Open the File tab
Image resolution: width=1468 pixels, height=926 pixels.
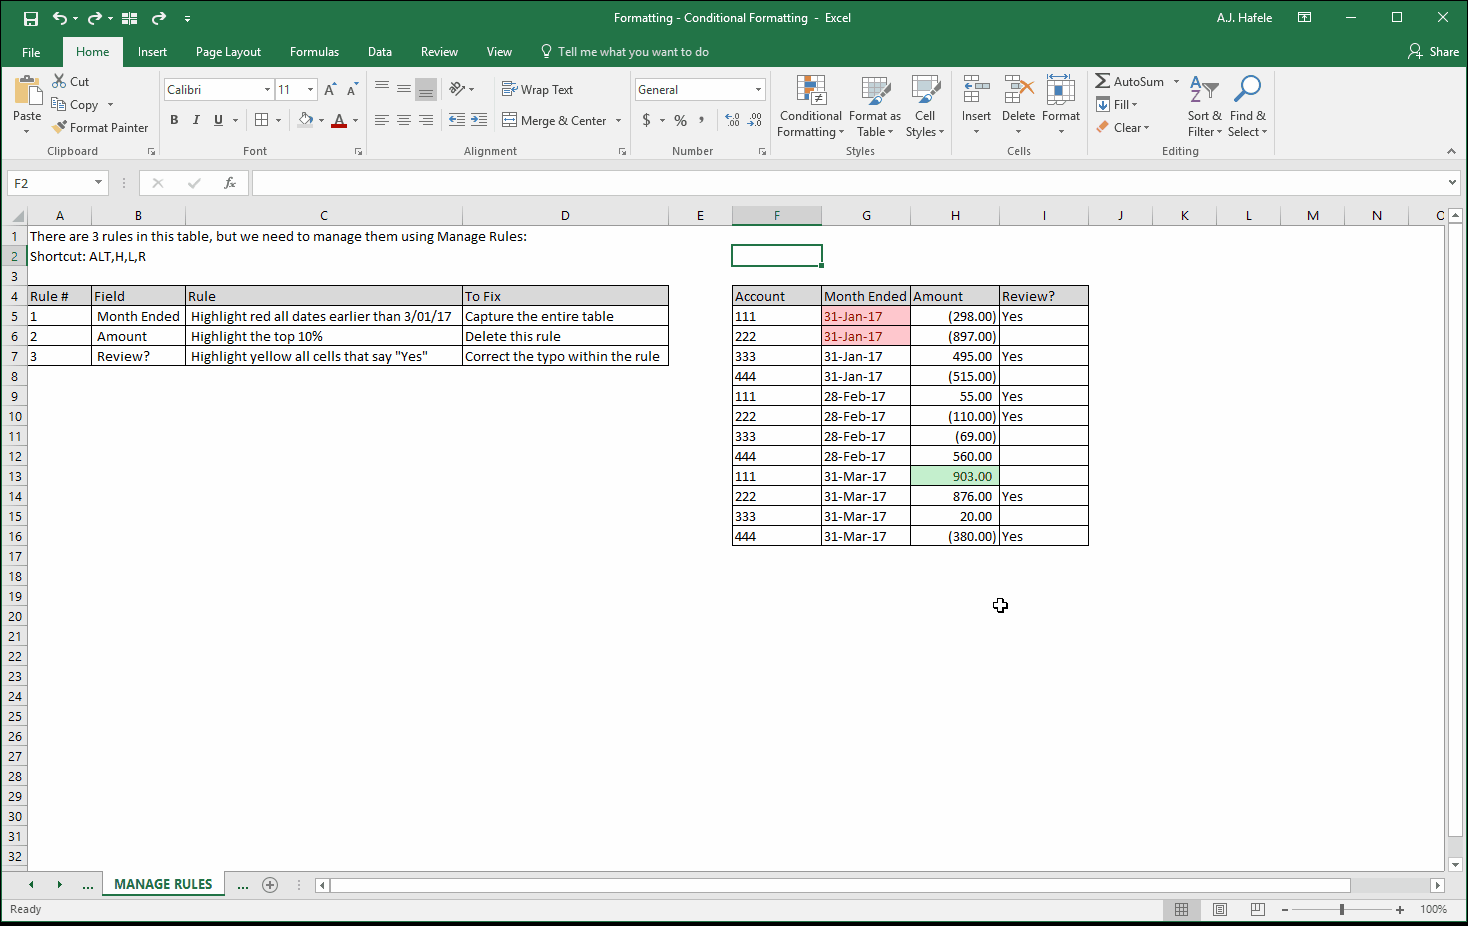pos(31,52)
